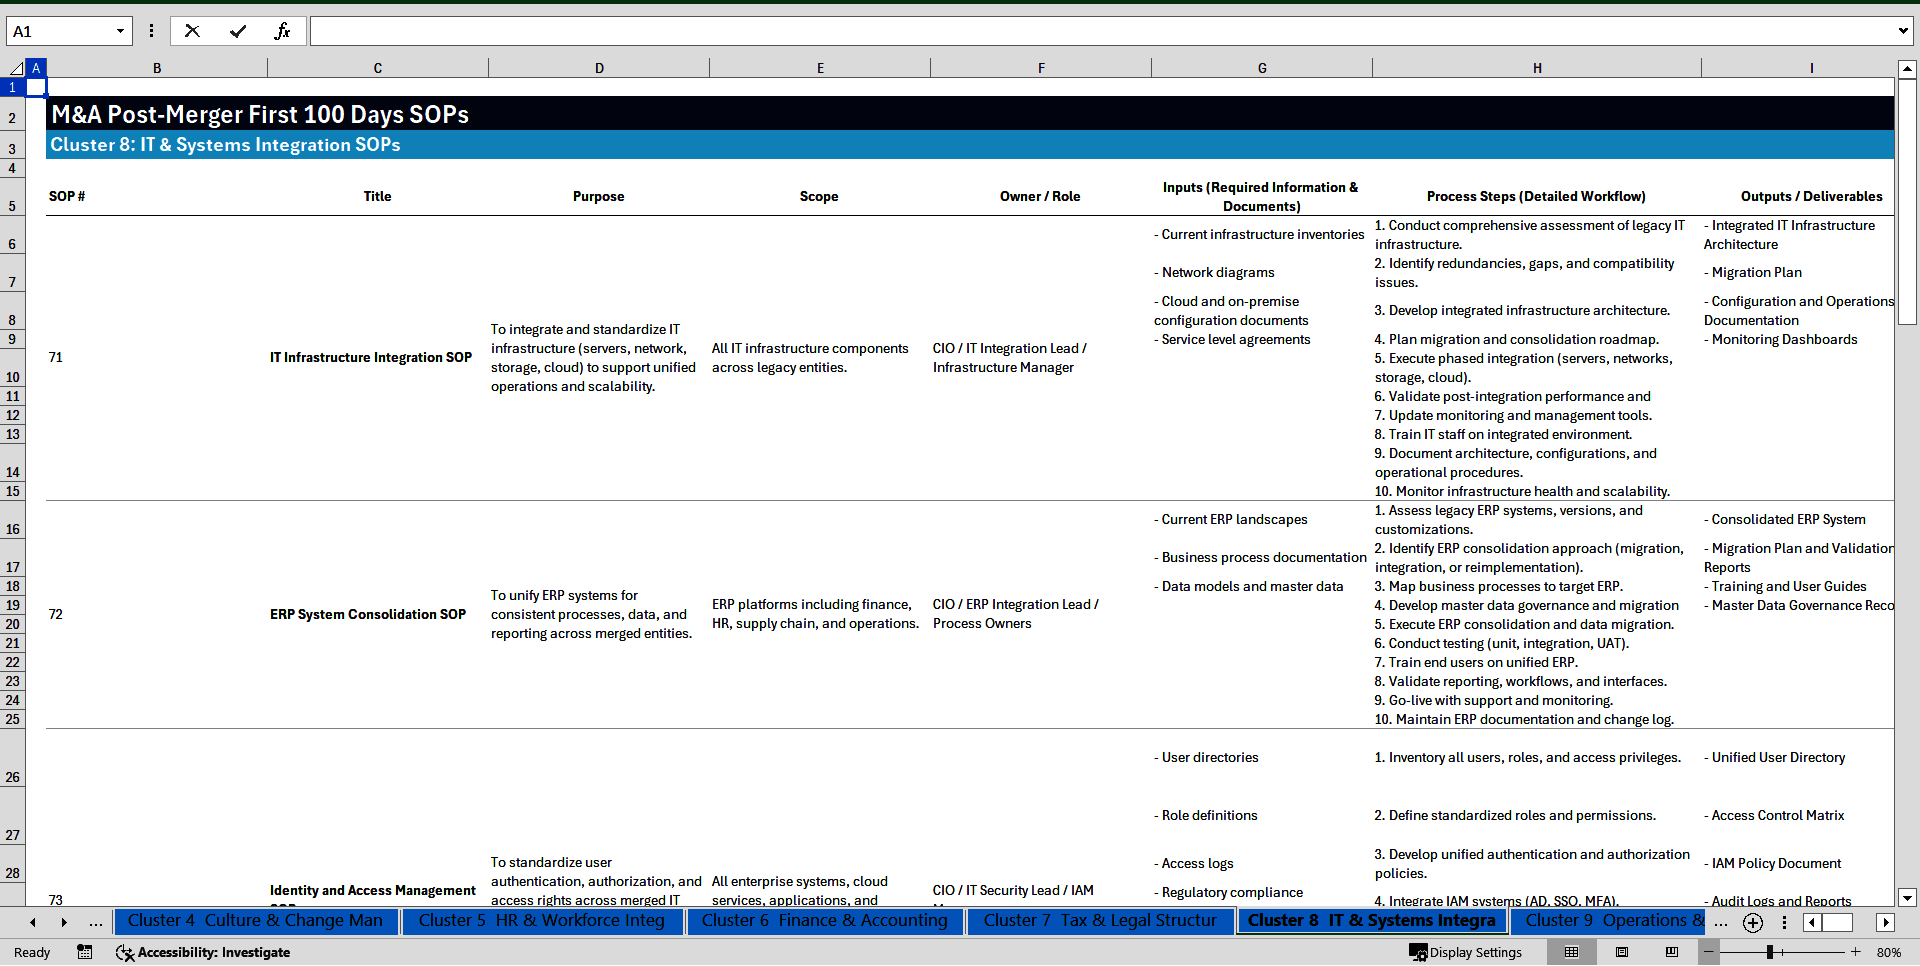Click the Cancel (X) icon beside formula bar

tap(192, 31)
